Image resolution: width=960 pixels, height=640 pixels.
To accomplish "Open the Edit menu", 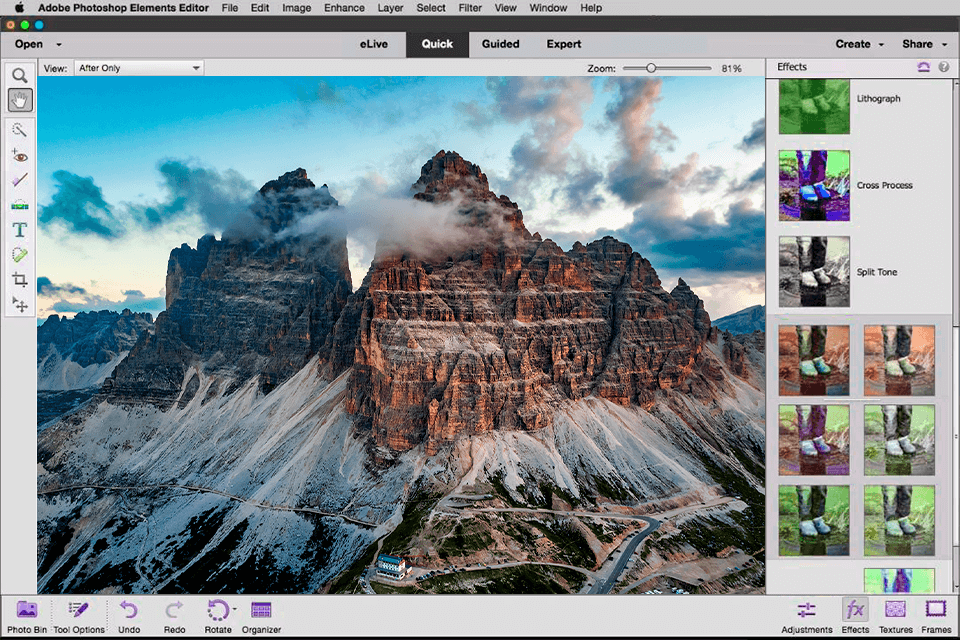I will click(260, 8).
